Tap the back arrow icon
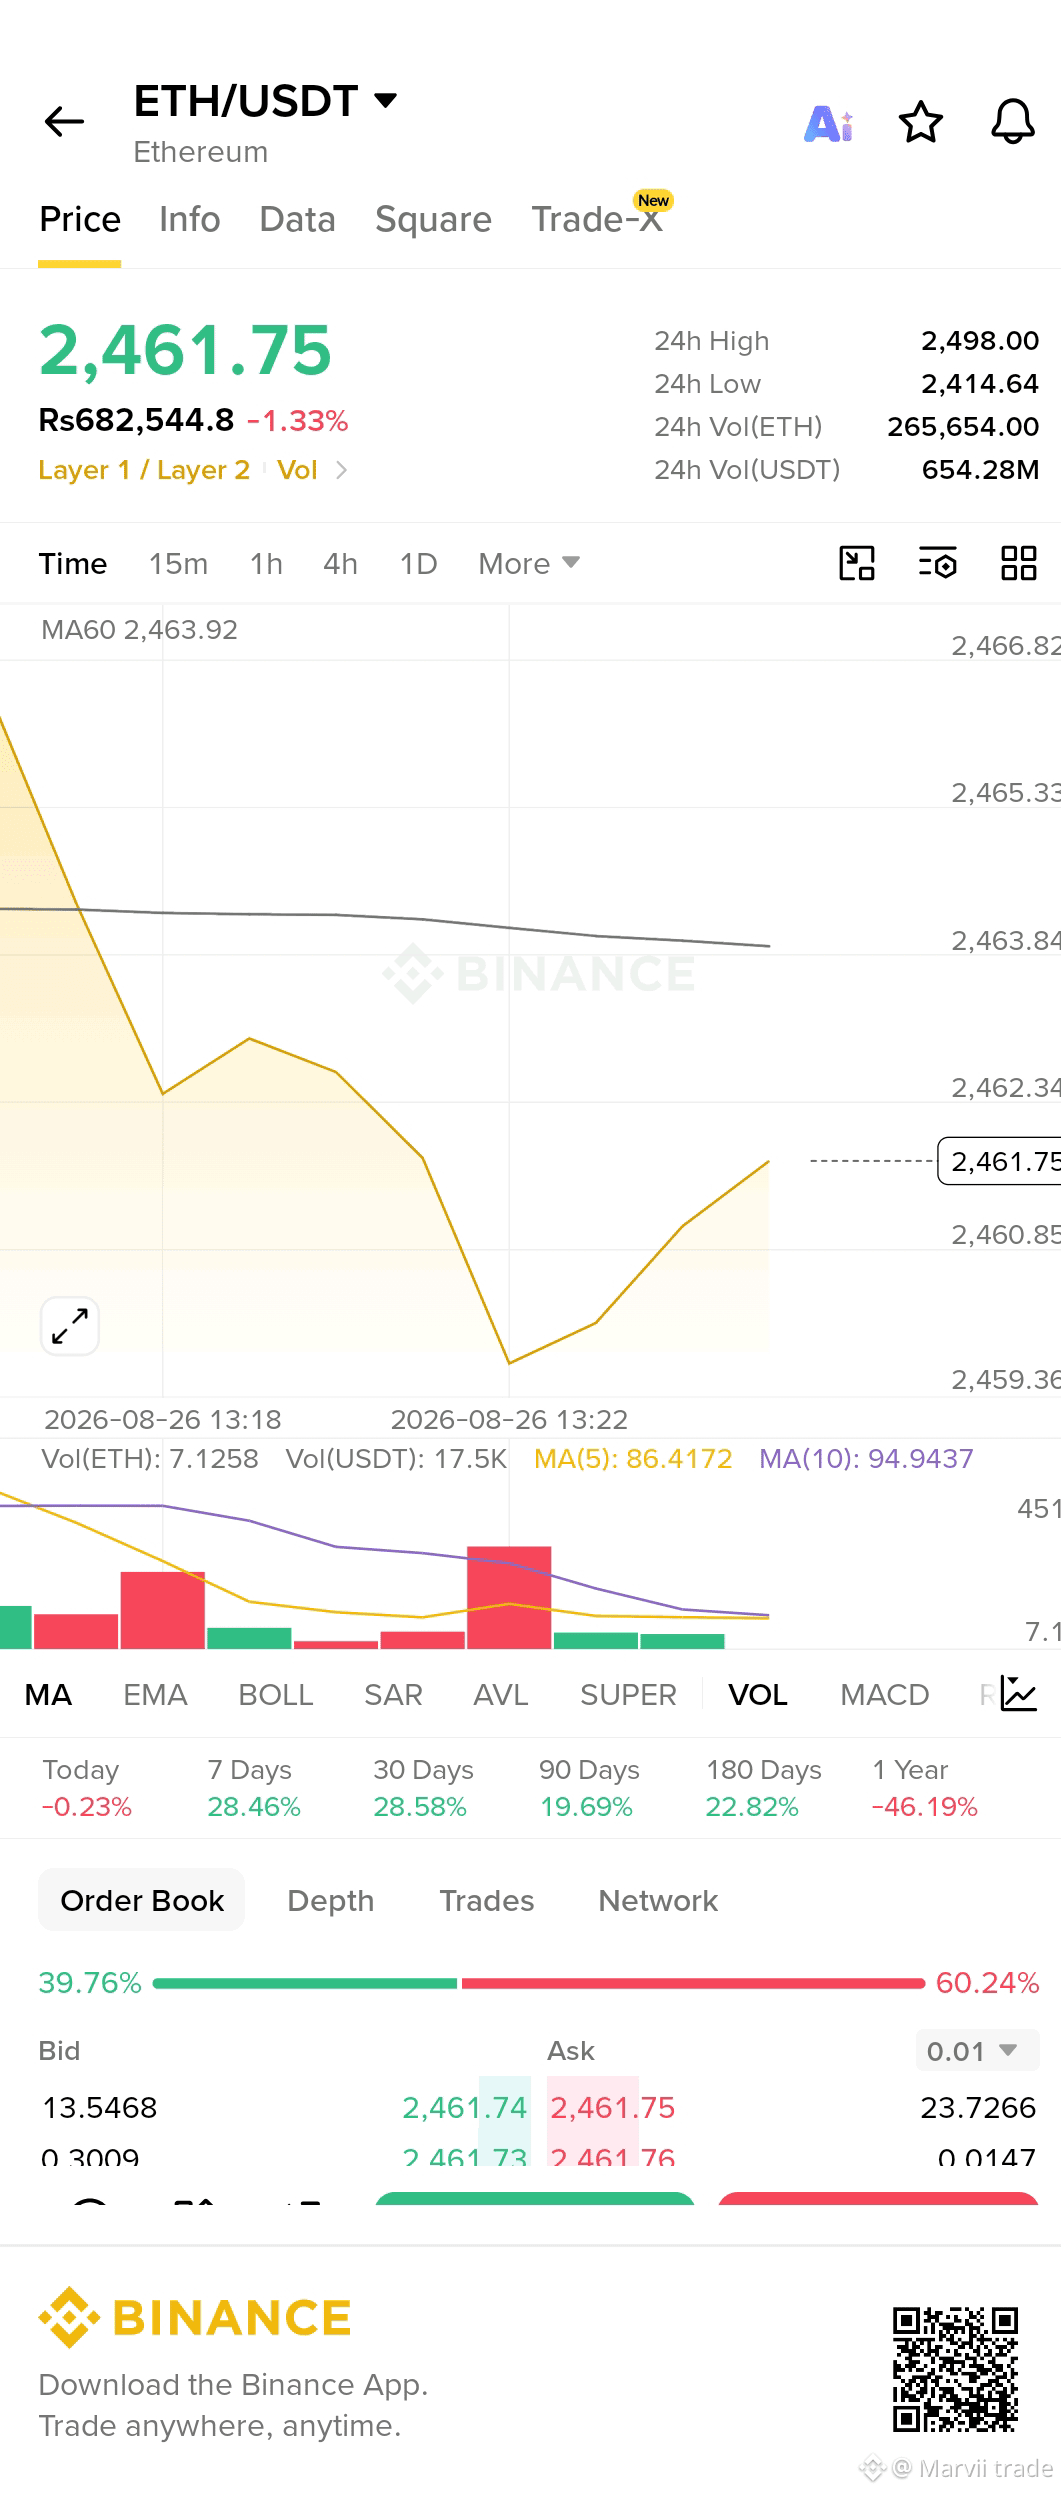Viewport: 1061px width, 2493px height. (64, 122)
